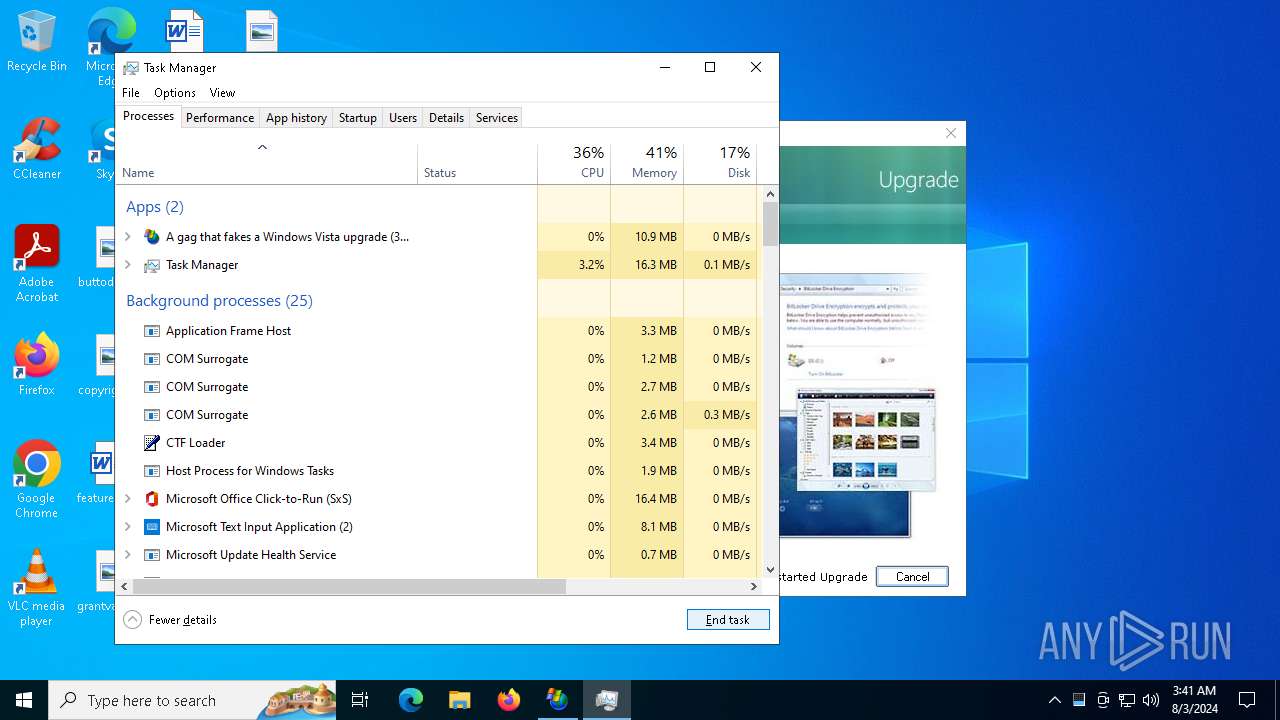Open Microsoft Edge from the taskbar

[x=411, y=700]
